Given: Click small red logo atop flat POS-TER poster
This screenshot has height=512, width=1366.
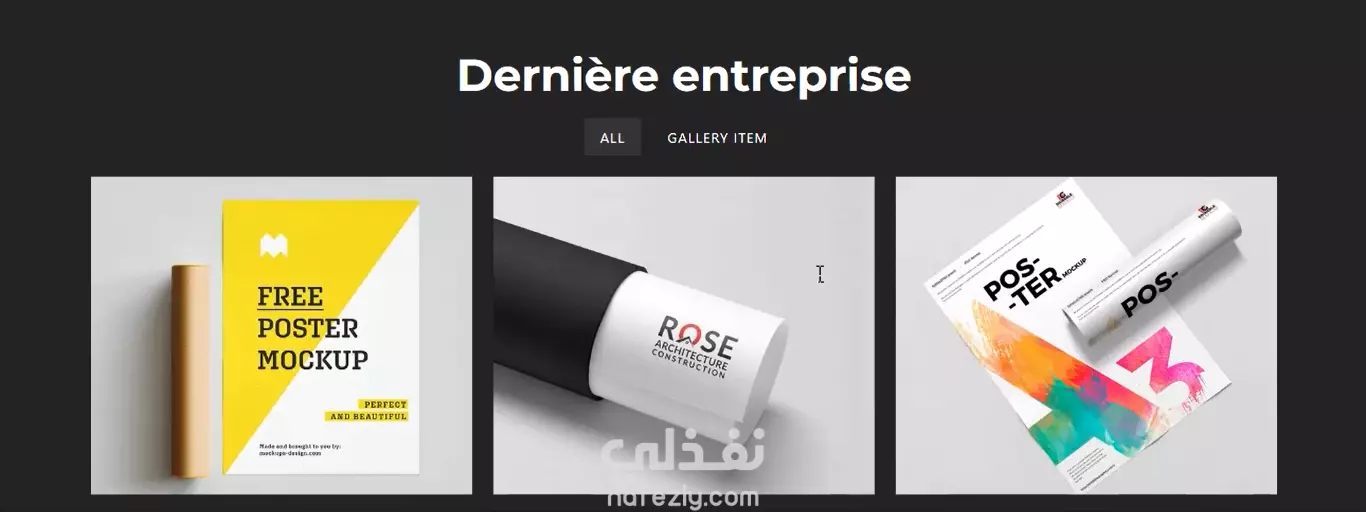Looking at the screenshot, I should point(1062,197).
